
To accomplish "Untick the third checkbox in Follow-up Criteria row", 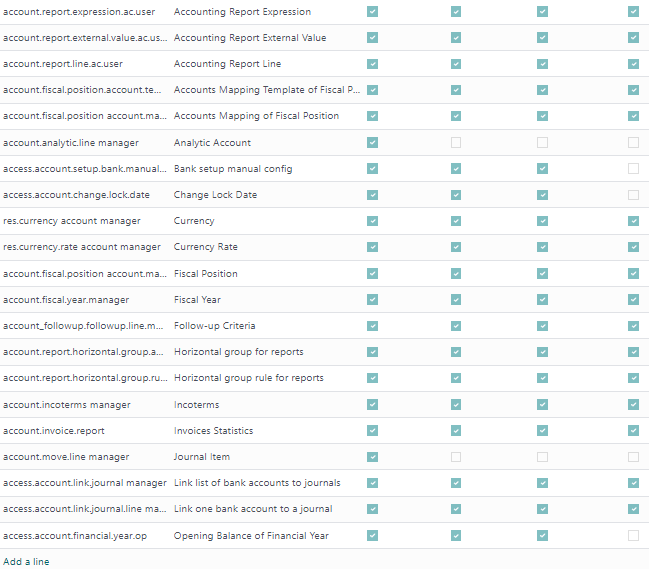I will click(x=542, y=326).
